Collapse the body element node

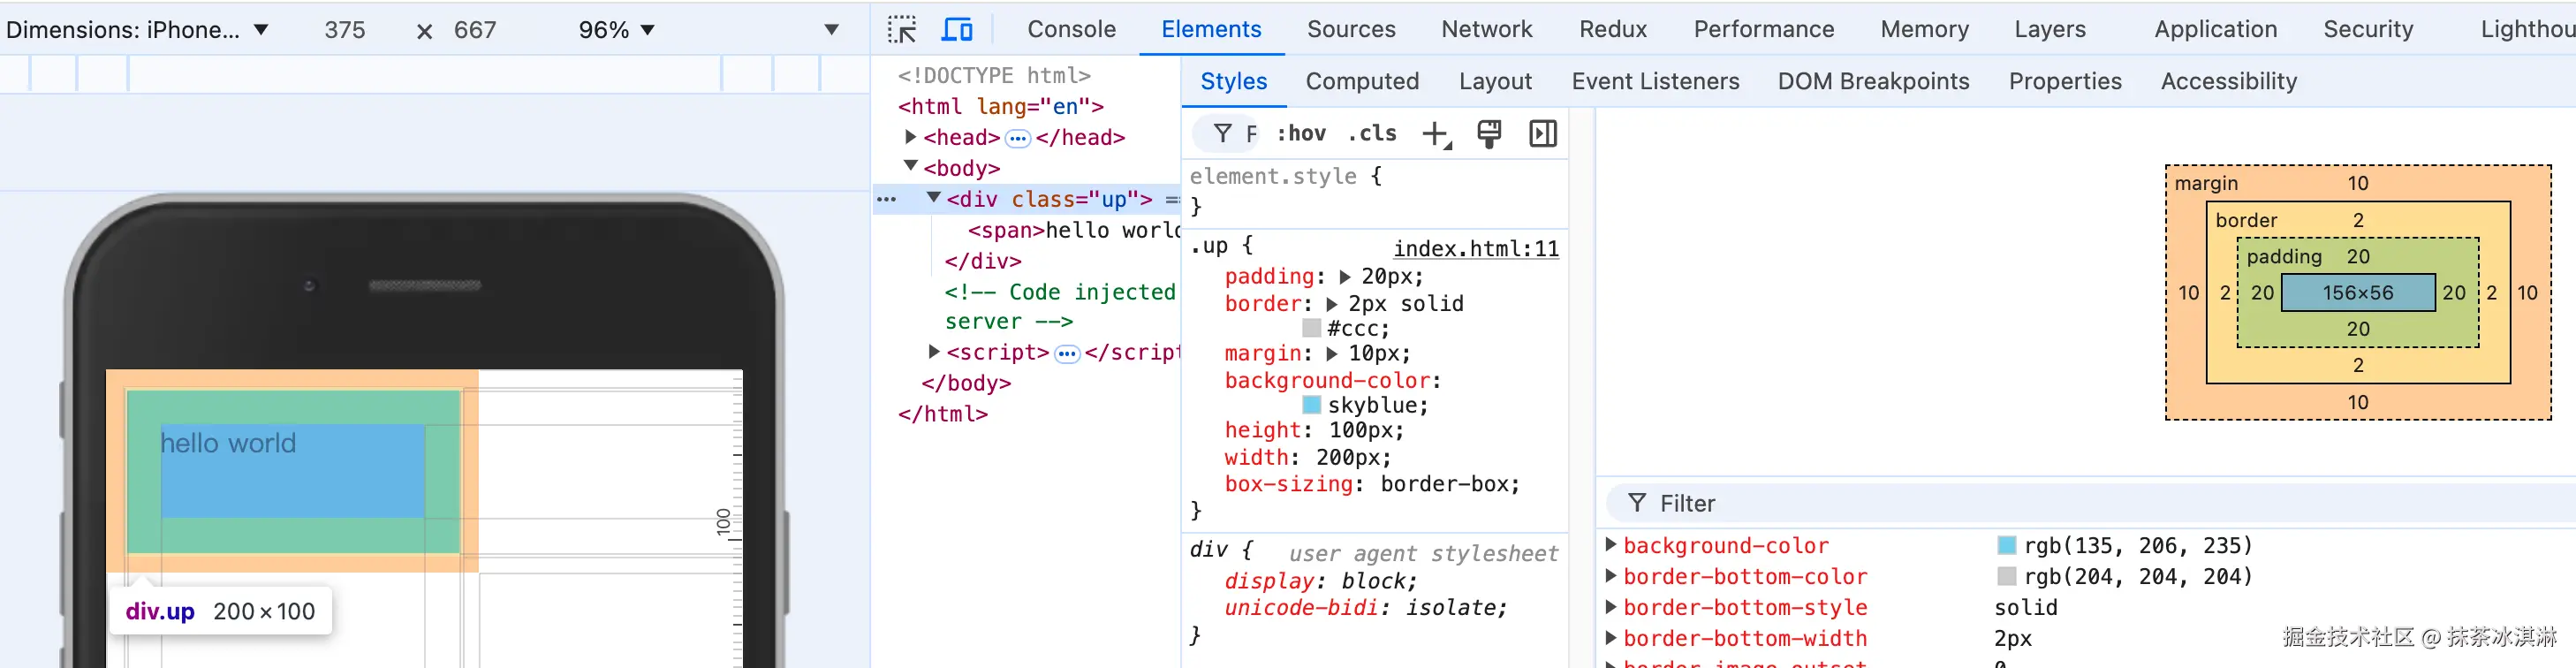[x=910, y=166]
